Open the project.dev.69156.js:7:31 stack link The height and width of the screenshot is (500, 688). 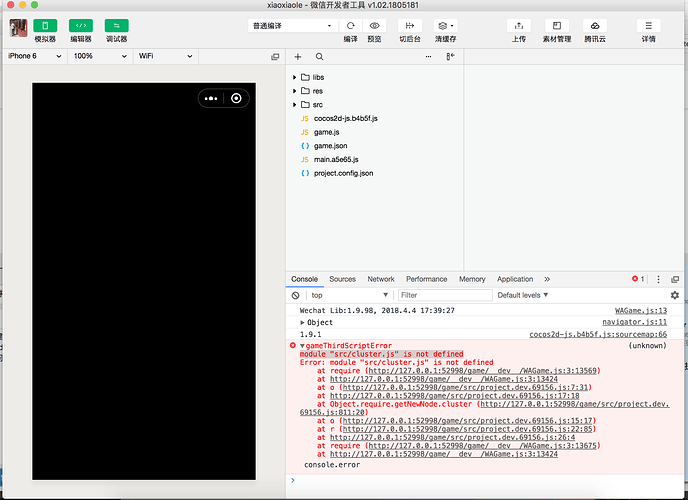(465, 387)
